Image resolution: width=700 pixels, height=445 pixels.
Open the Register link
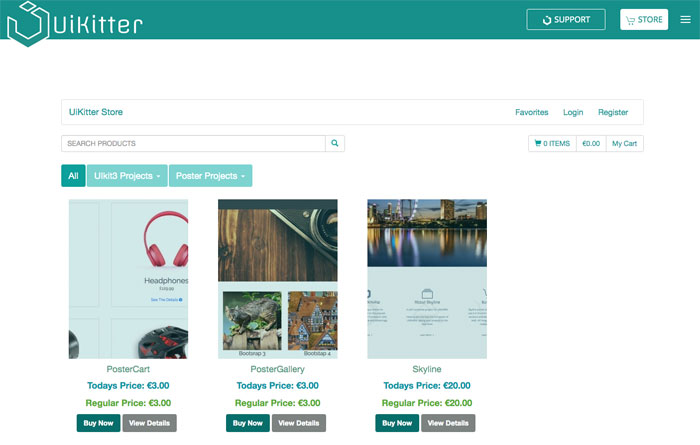[613, 112]
